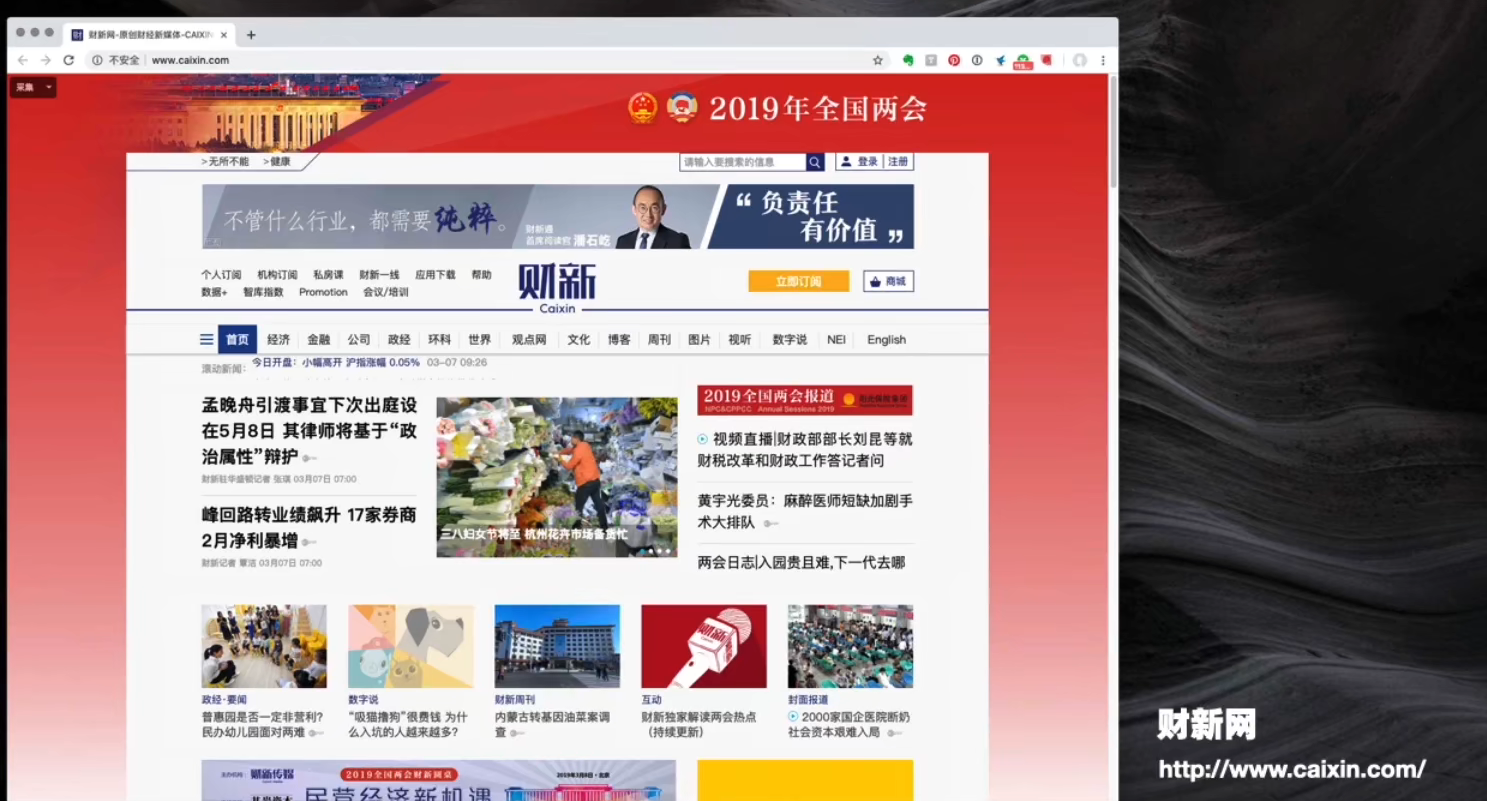The image size is (1487, 801).
Task: Reload the Caixin page
Action: click(68, 60)
